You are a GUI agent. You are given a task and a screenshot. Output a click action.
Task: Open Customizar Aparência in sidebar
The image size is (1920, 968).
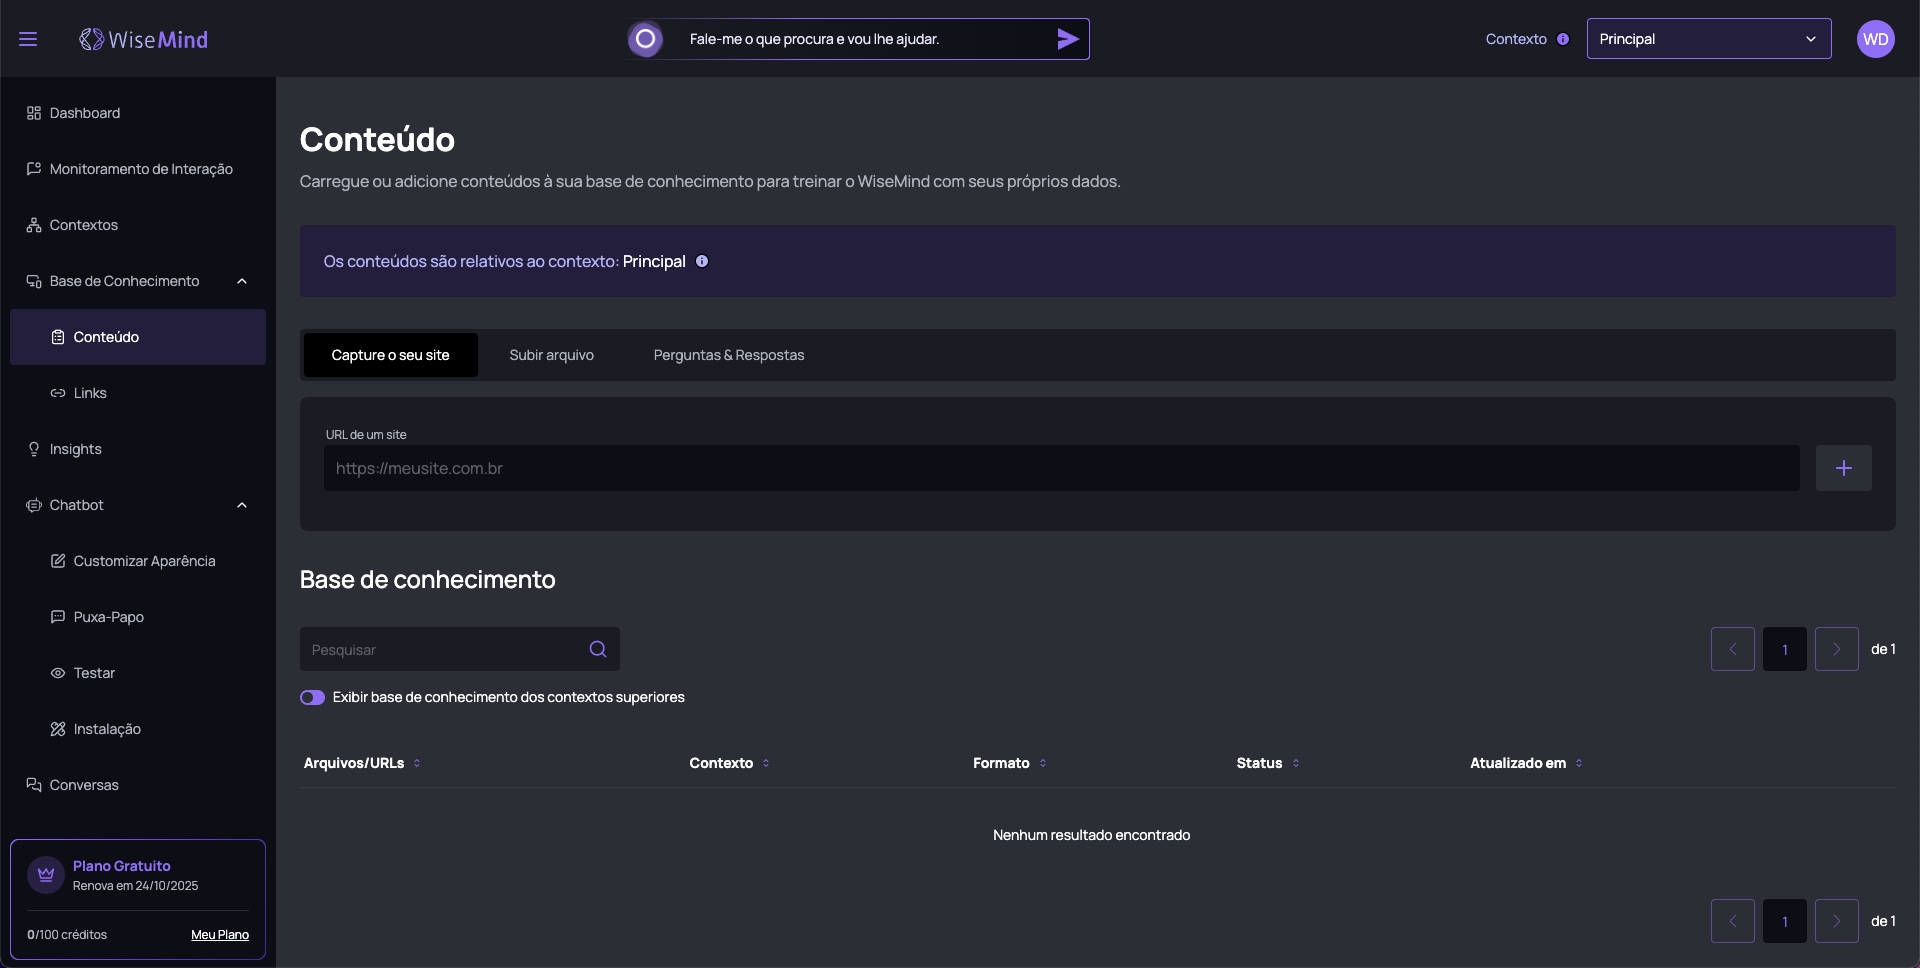(x=144, y=561)
